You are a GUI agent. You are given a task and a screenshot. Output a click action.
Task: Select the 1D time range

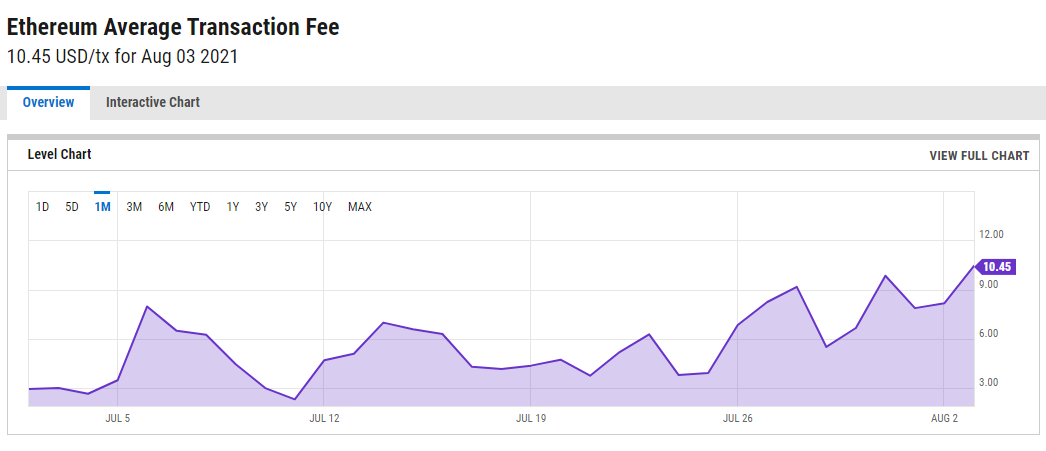43,207
